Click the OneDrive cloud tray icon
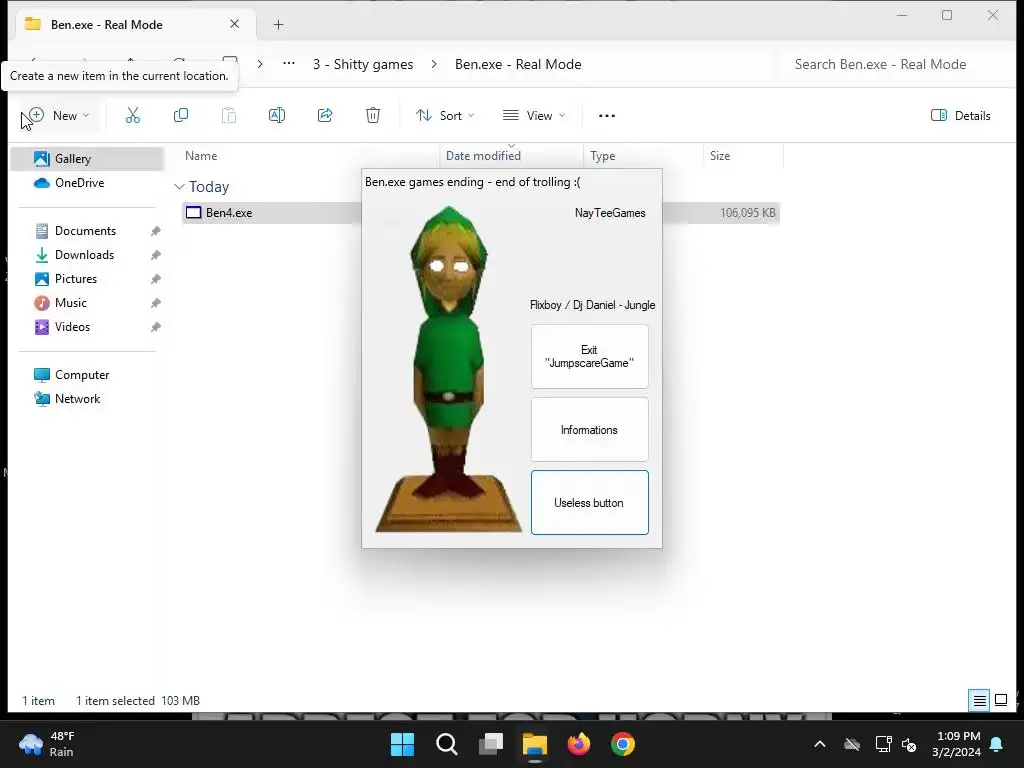This screenshot has height=768, width=1024. coord(852,744)
